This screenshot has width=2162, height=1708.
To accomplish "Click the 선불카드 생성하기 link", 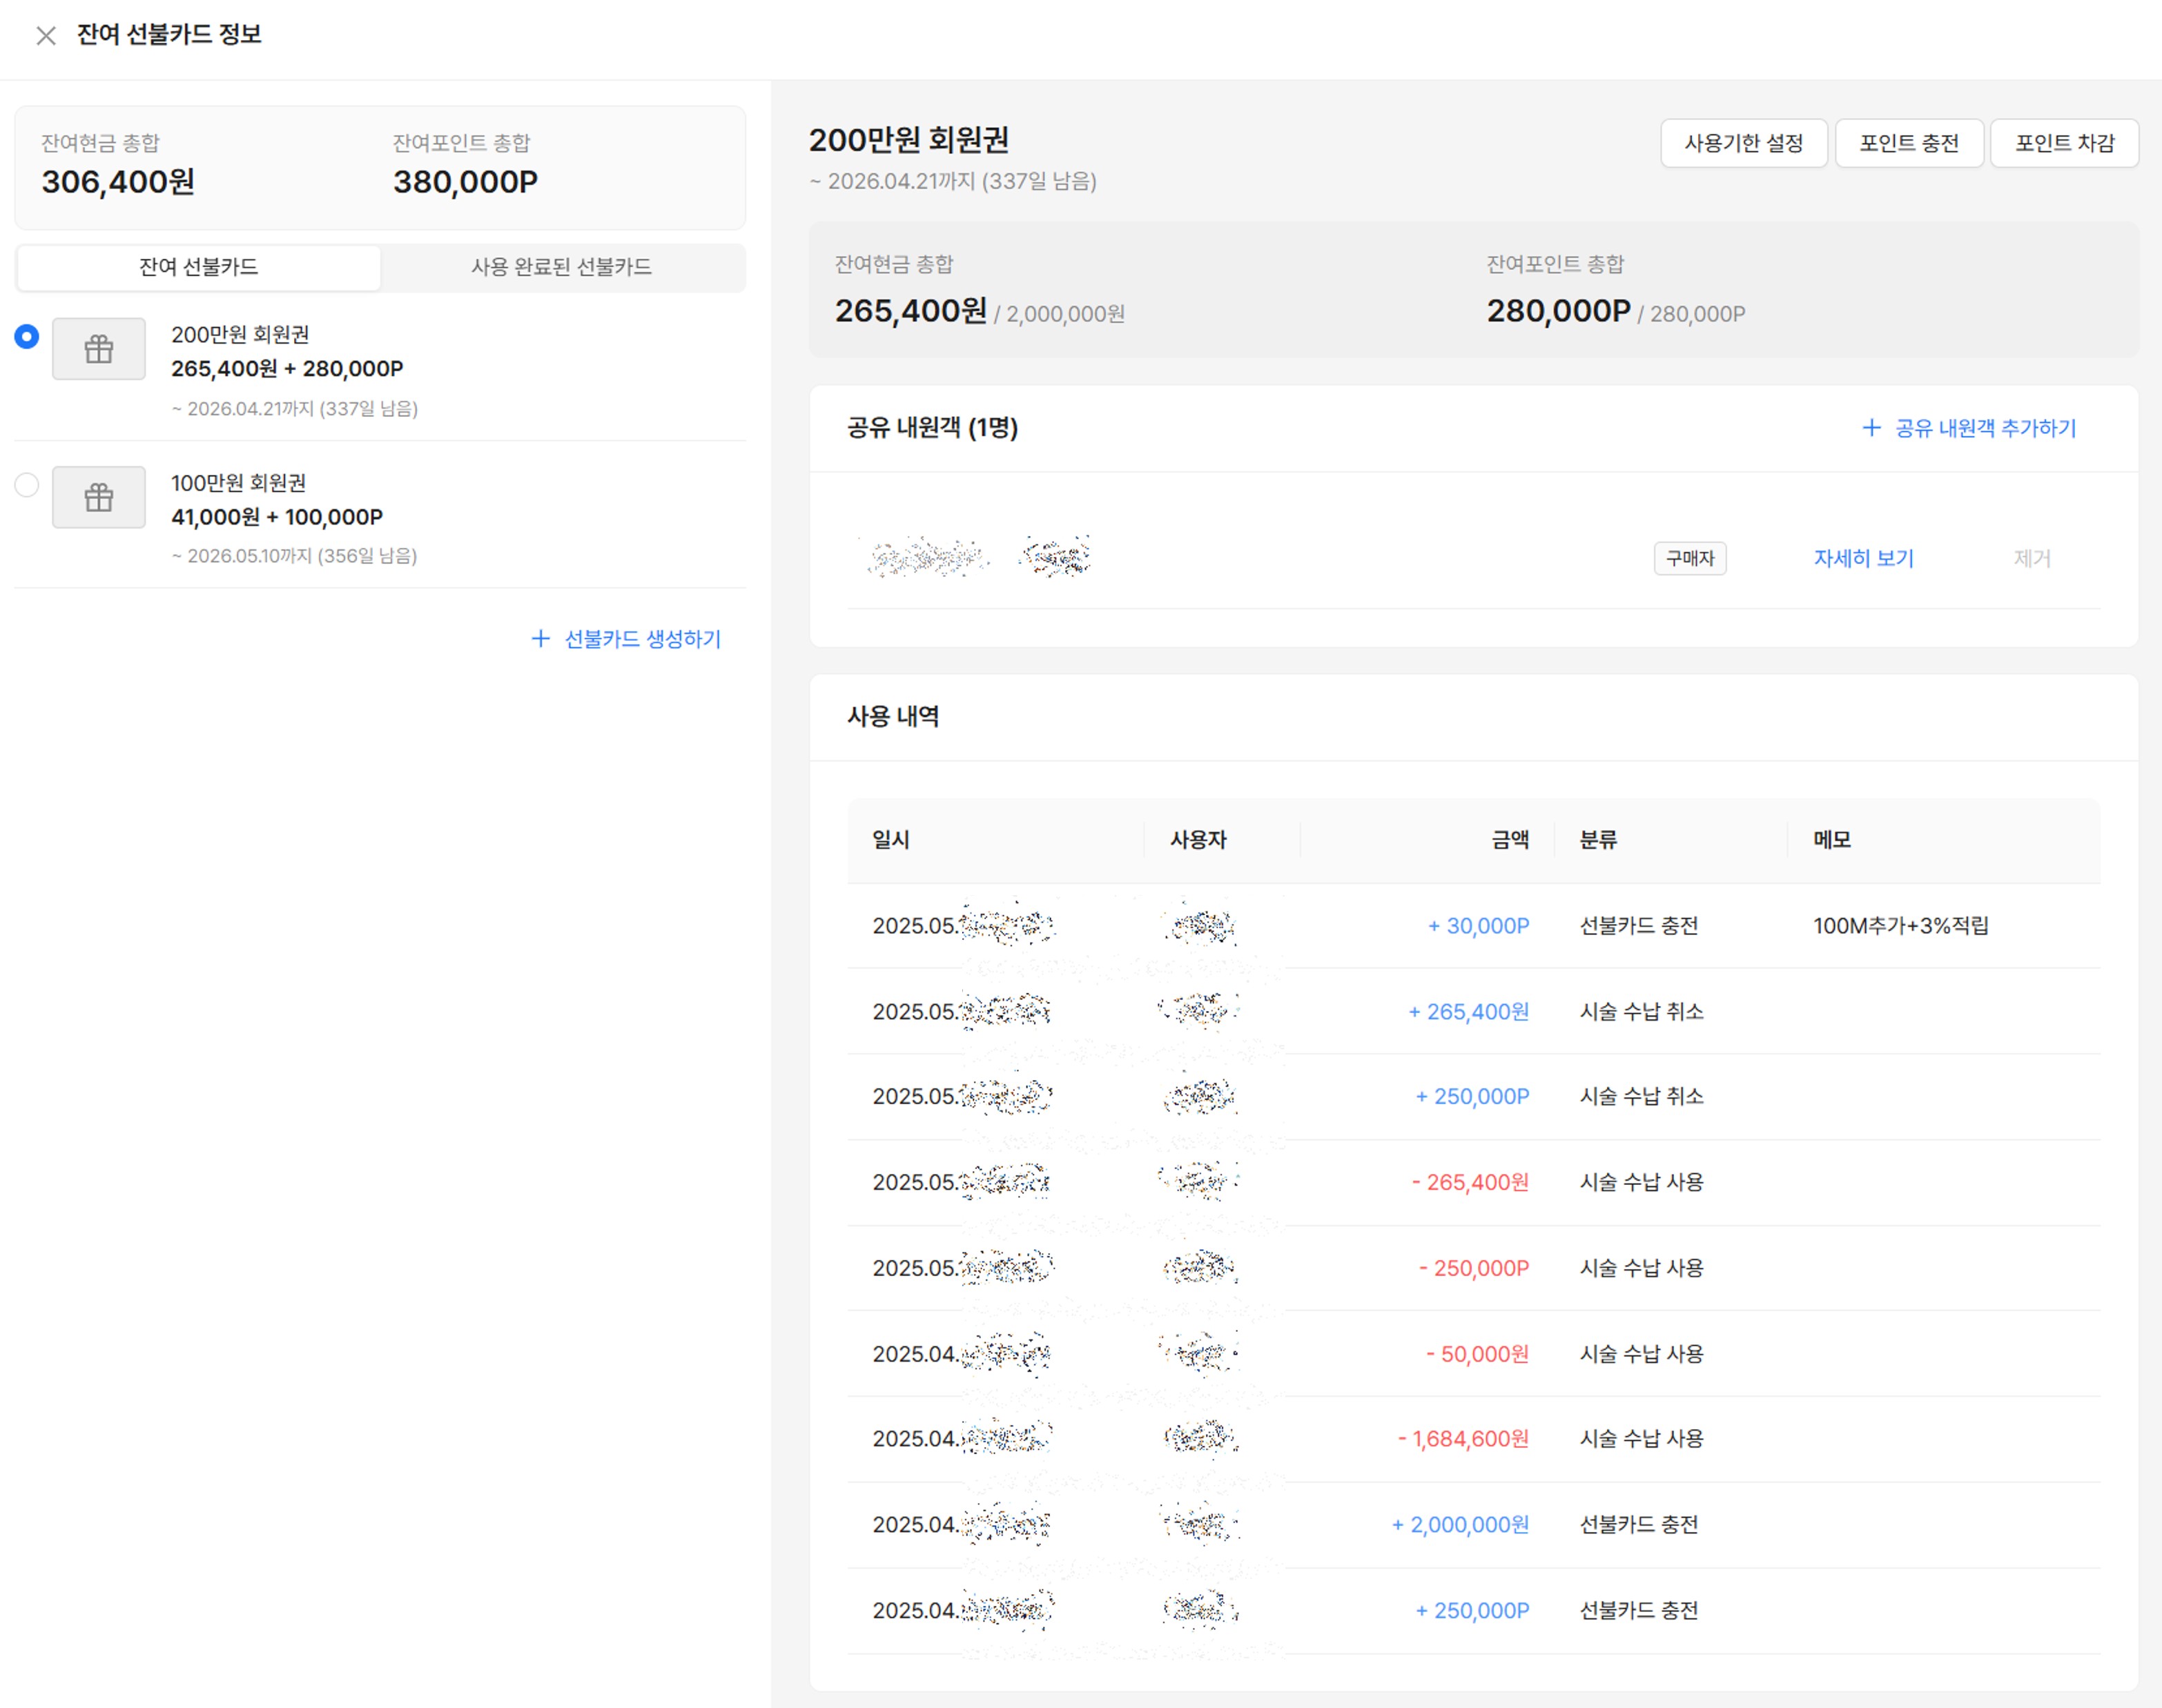I will coord(642,638).
